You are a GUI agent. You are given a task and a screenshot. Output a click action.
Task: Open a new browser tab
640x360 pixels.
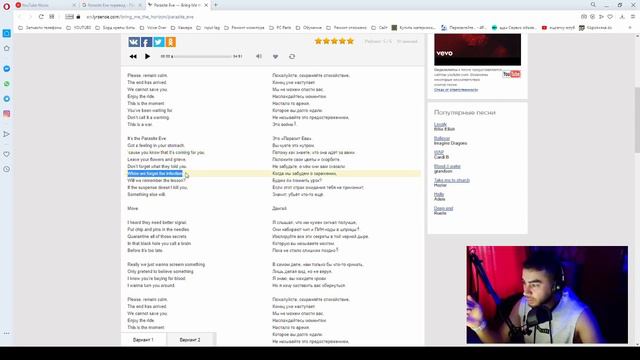point(216,5)
